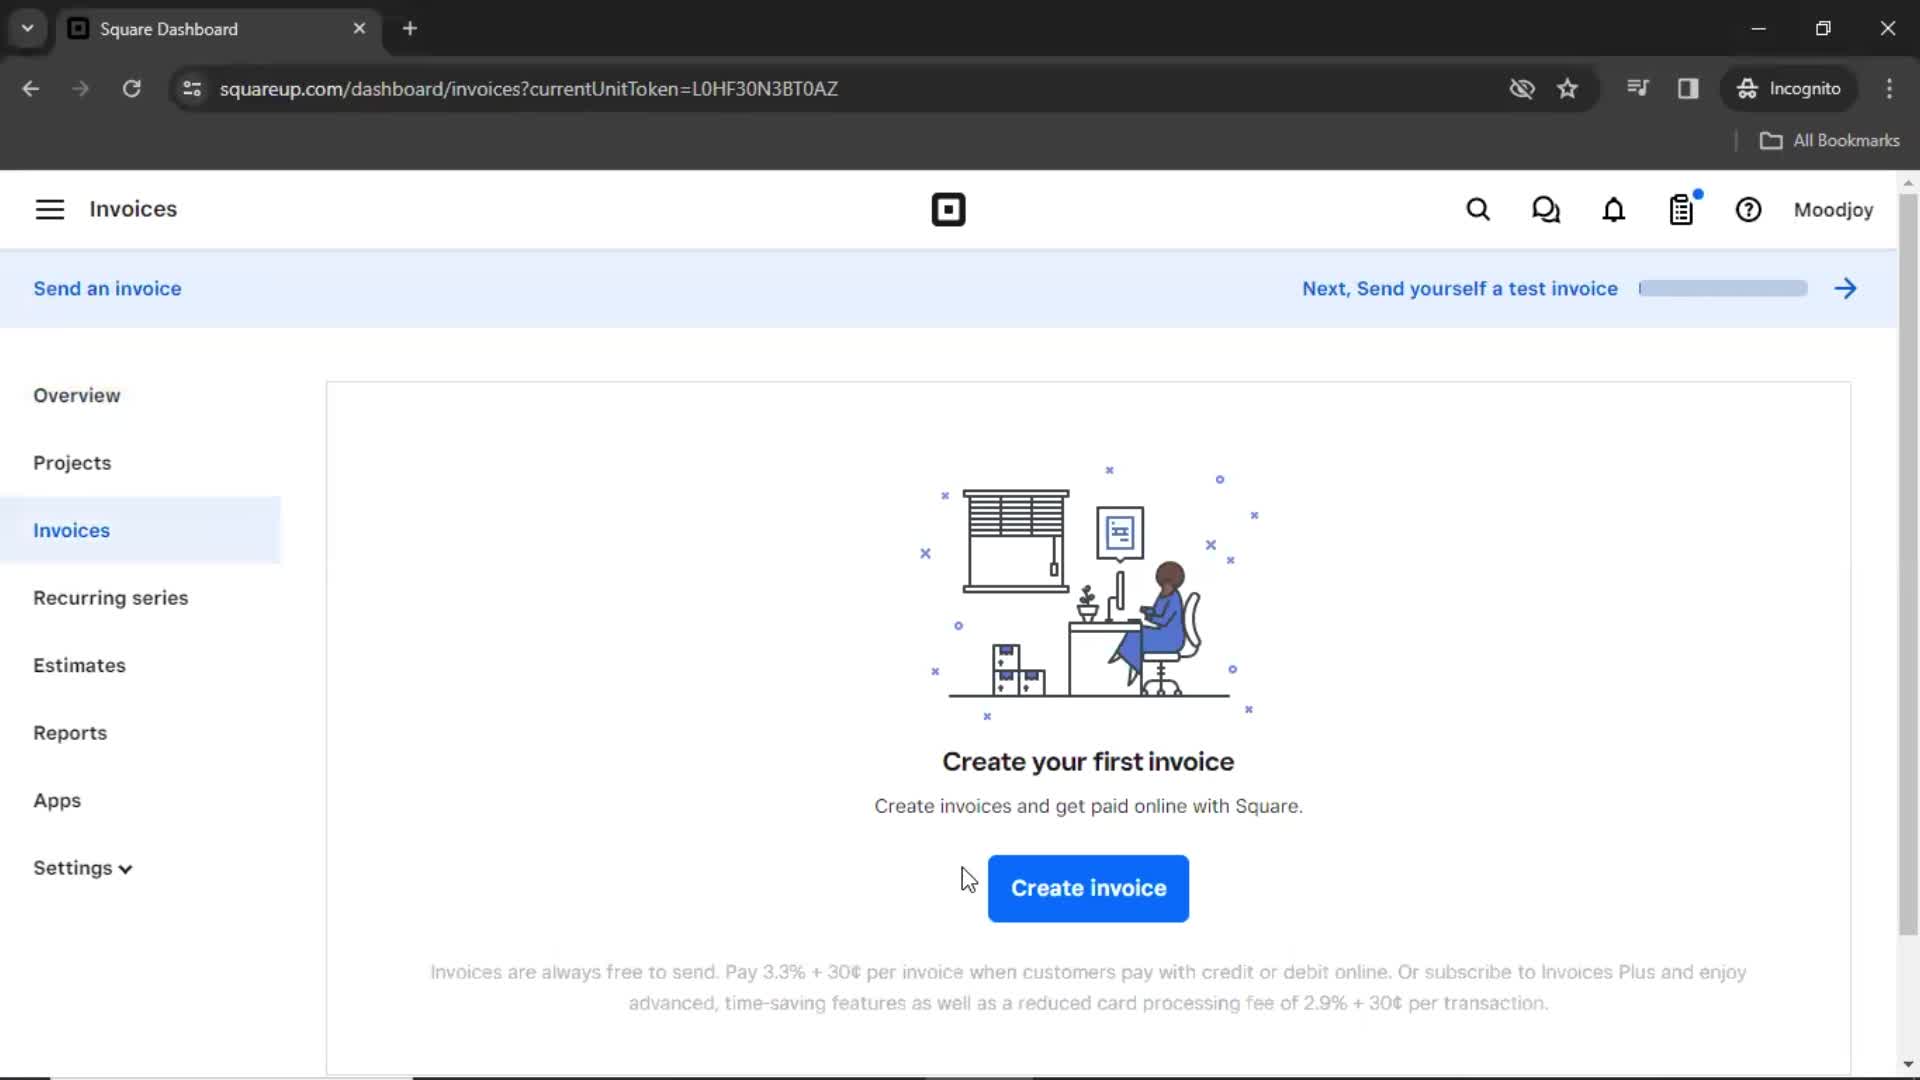Click the hamburger menu icon
Viewport: 1920px width, 1080px height.
click(49, 208)
